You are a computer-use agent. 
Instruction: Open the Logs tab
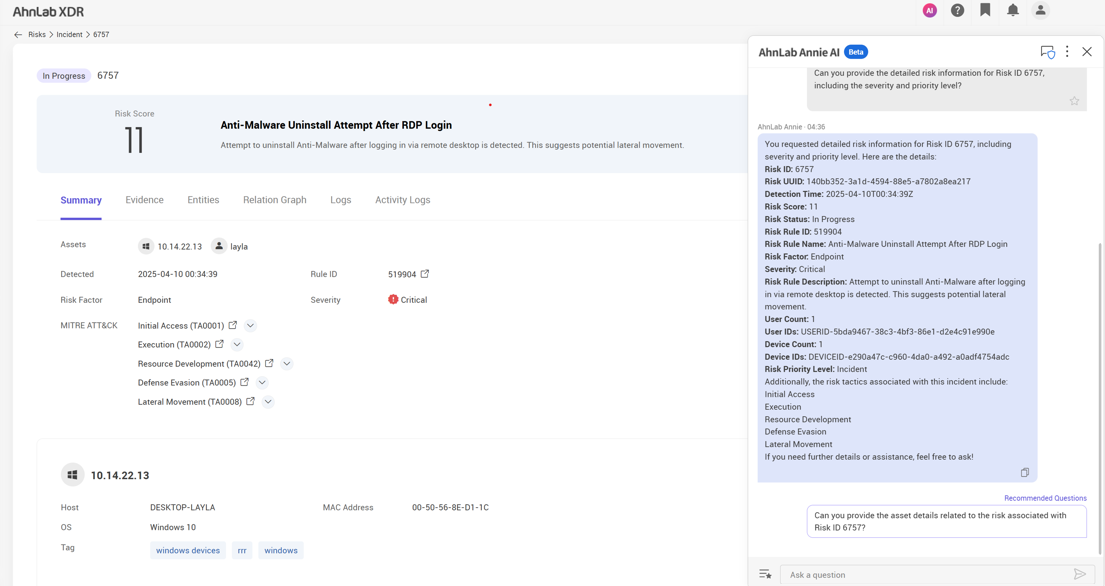coord(340,200)
